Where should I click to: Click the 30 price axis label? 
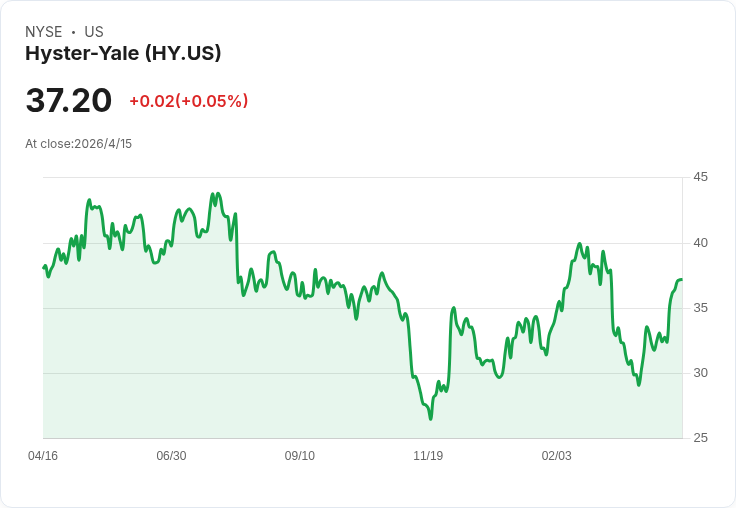point(701,373)
